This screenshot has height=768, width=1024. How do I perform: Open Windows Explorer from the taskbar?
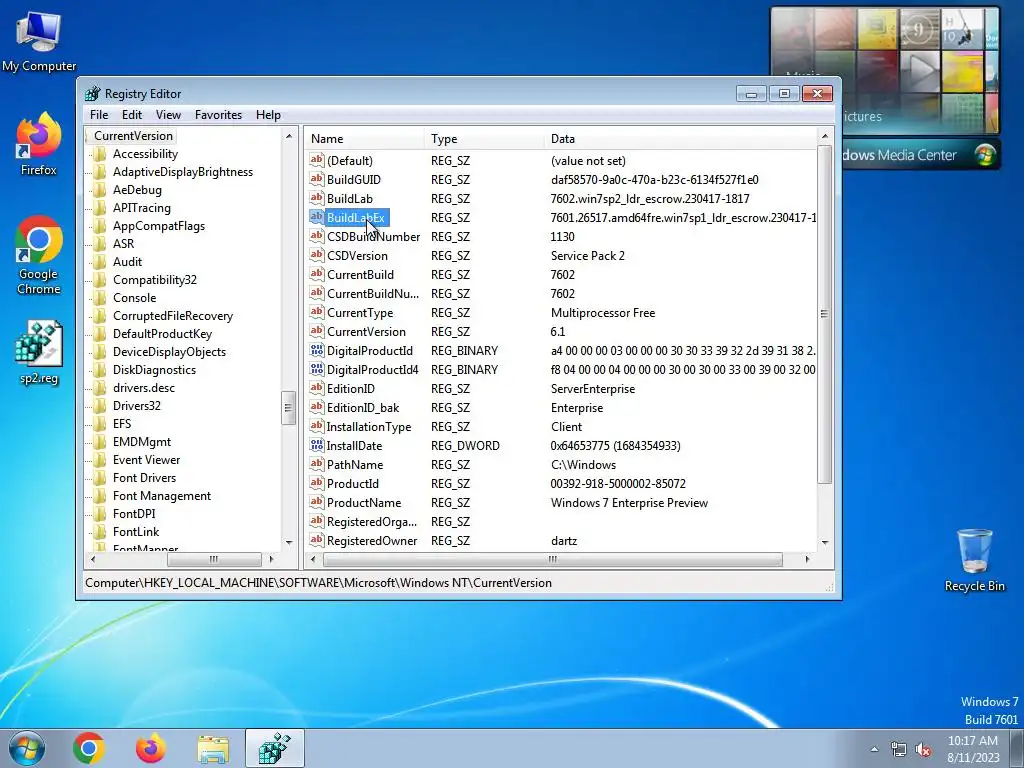213,748
